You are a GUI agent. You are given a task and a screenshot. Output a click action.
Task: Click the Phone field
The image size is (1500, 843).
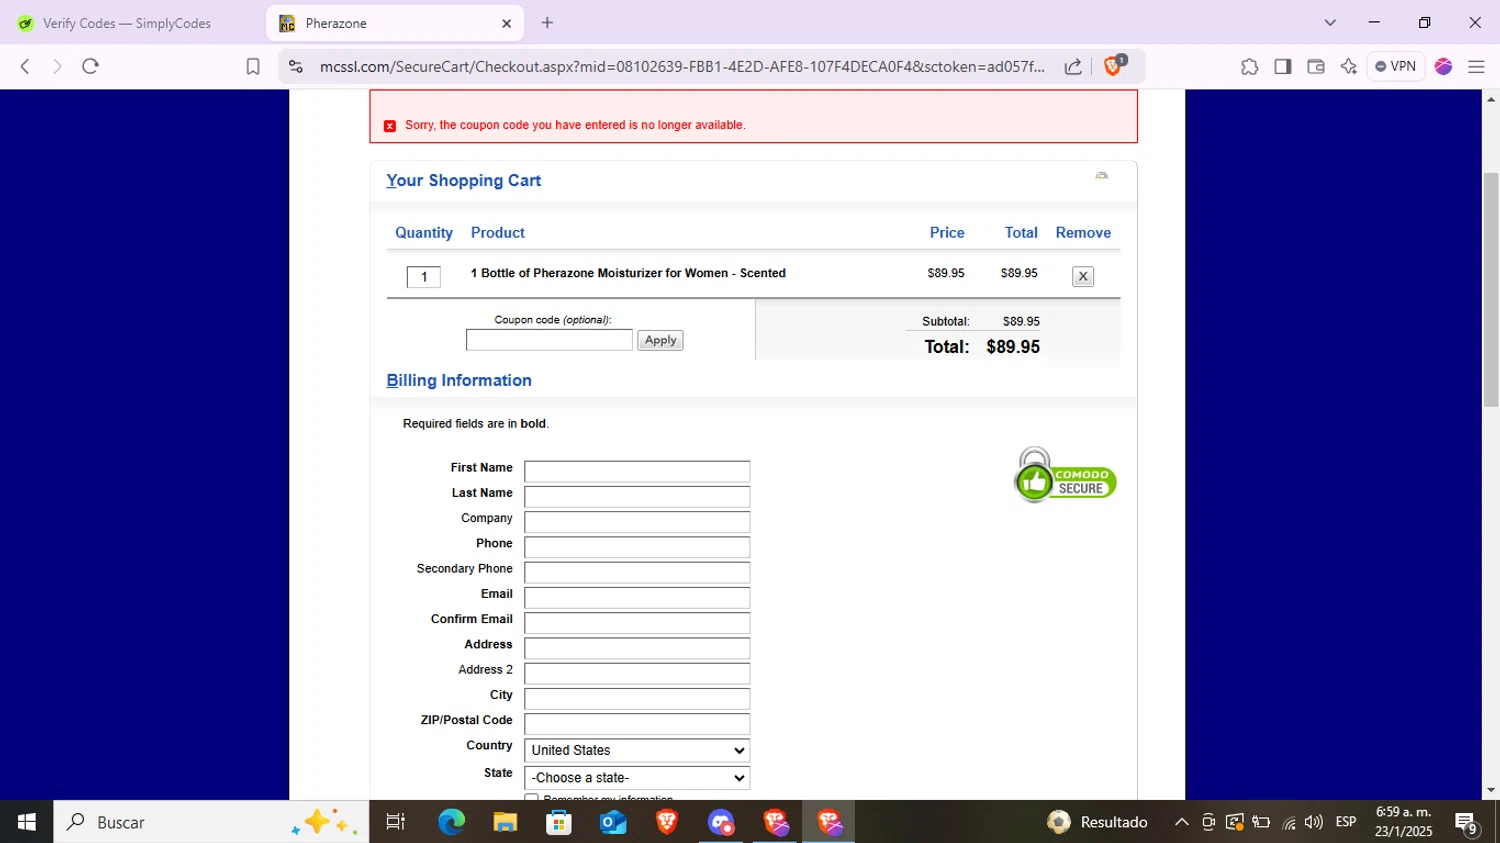pos(637,547)
